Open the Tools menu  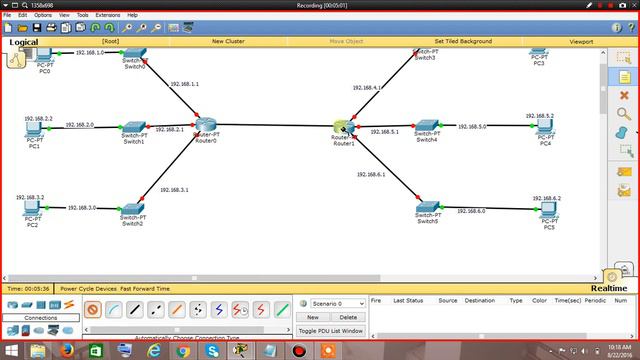pyautogui.click(x=82, y=15)
